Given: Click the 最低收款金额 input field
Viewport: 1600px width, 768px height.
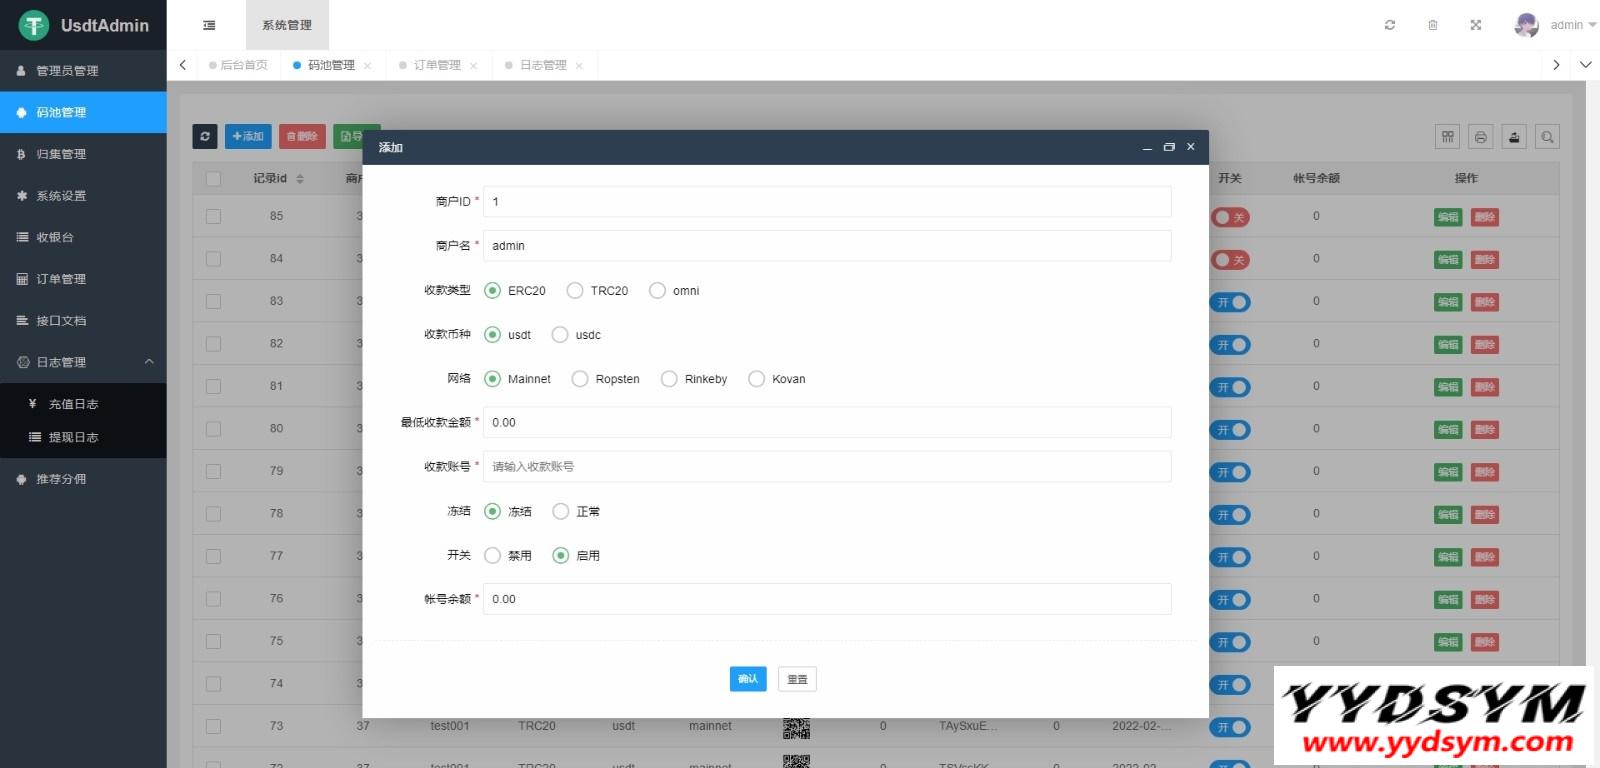Looking at the screenshot, I should pos(827,423).
